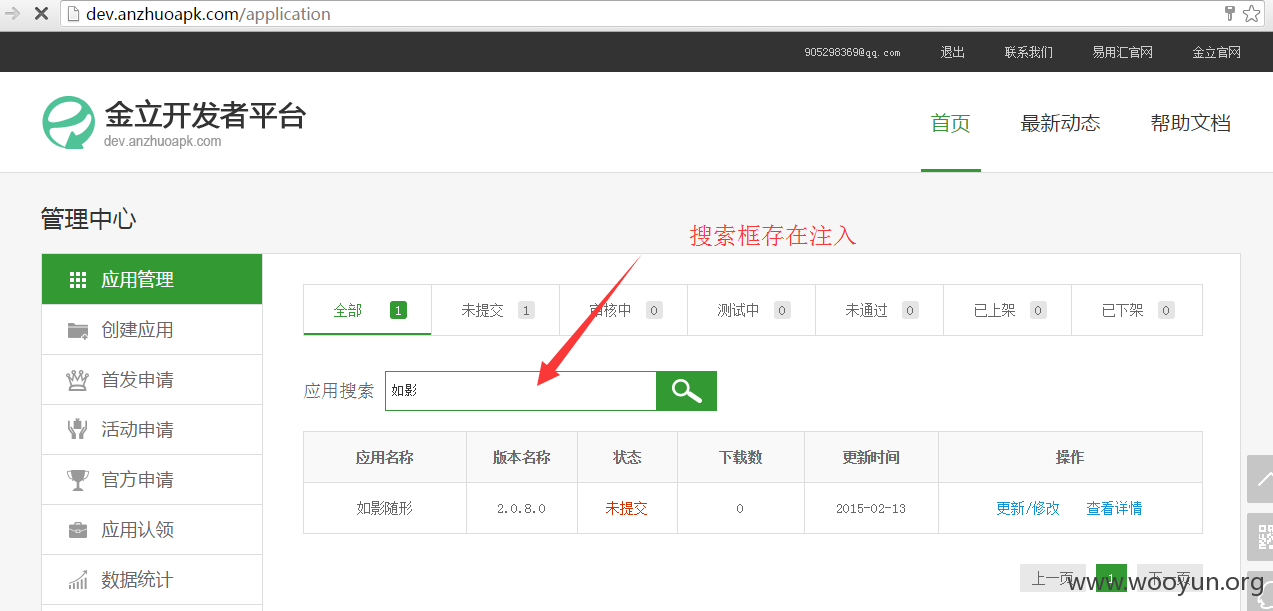This screenshot has height=611, width=1273.
Task: Open 应用管理 in the sidebar
Action: pos(152,280)
